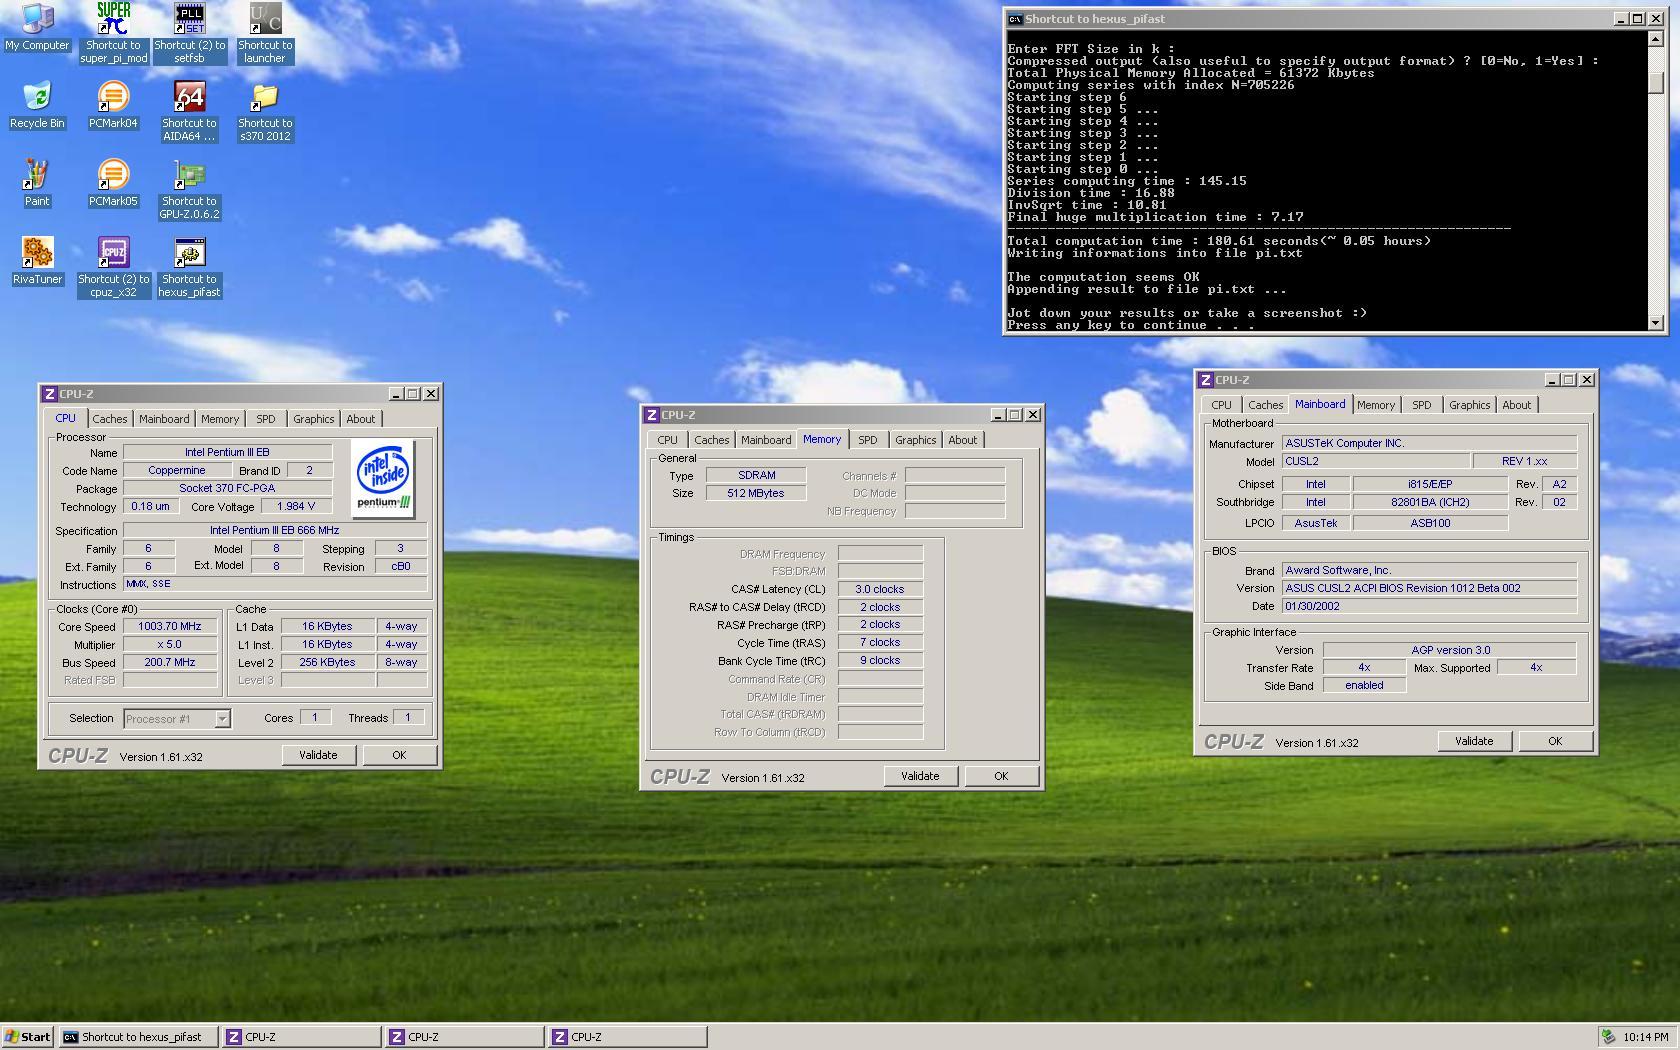Image resolution: width=1680 pixels, height=1050 pixels.
Task: Click the Specification field Intel Pentium III EB 666 MHz
Action: [x=275, y=531]
